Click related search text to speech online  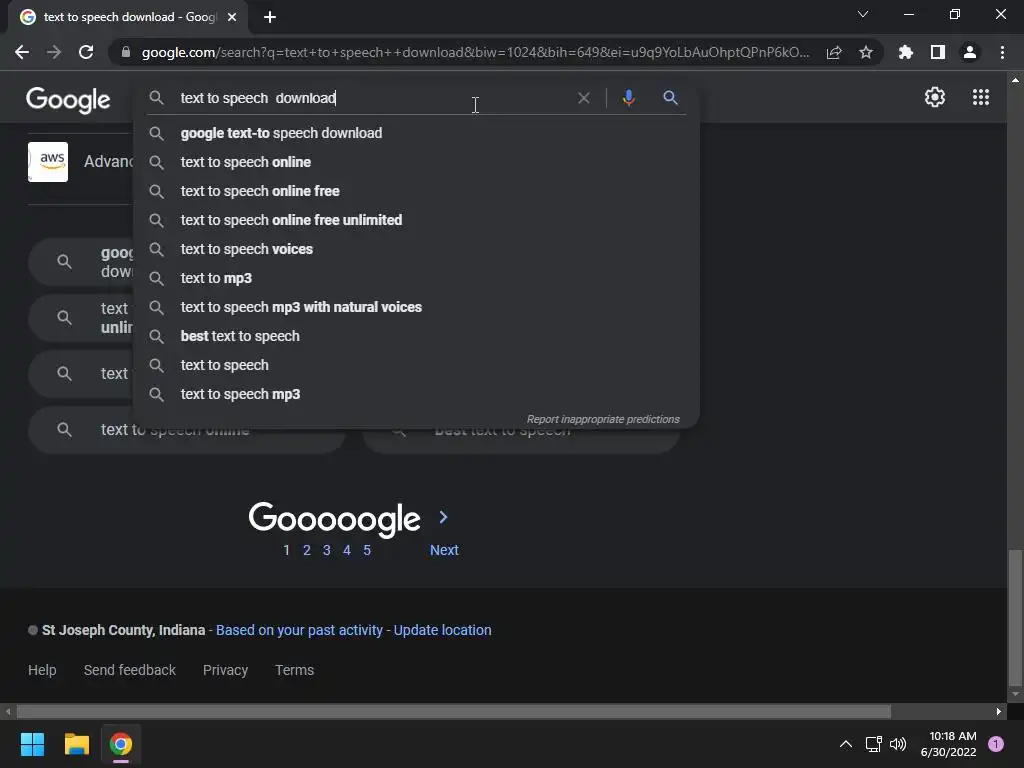click(187, 430)
